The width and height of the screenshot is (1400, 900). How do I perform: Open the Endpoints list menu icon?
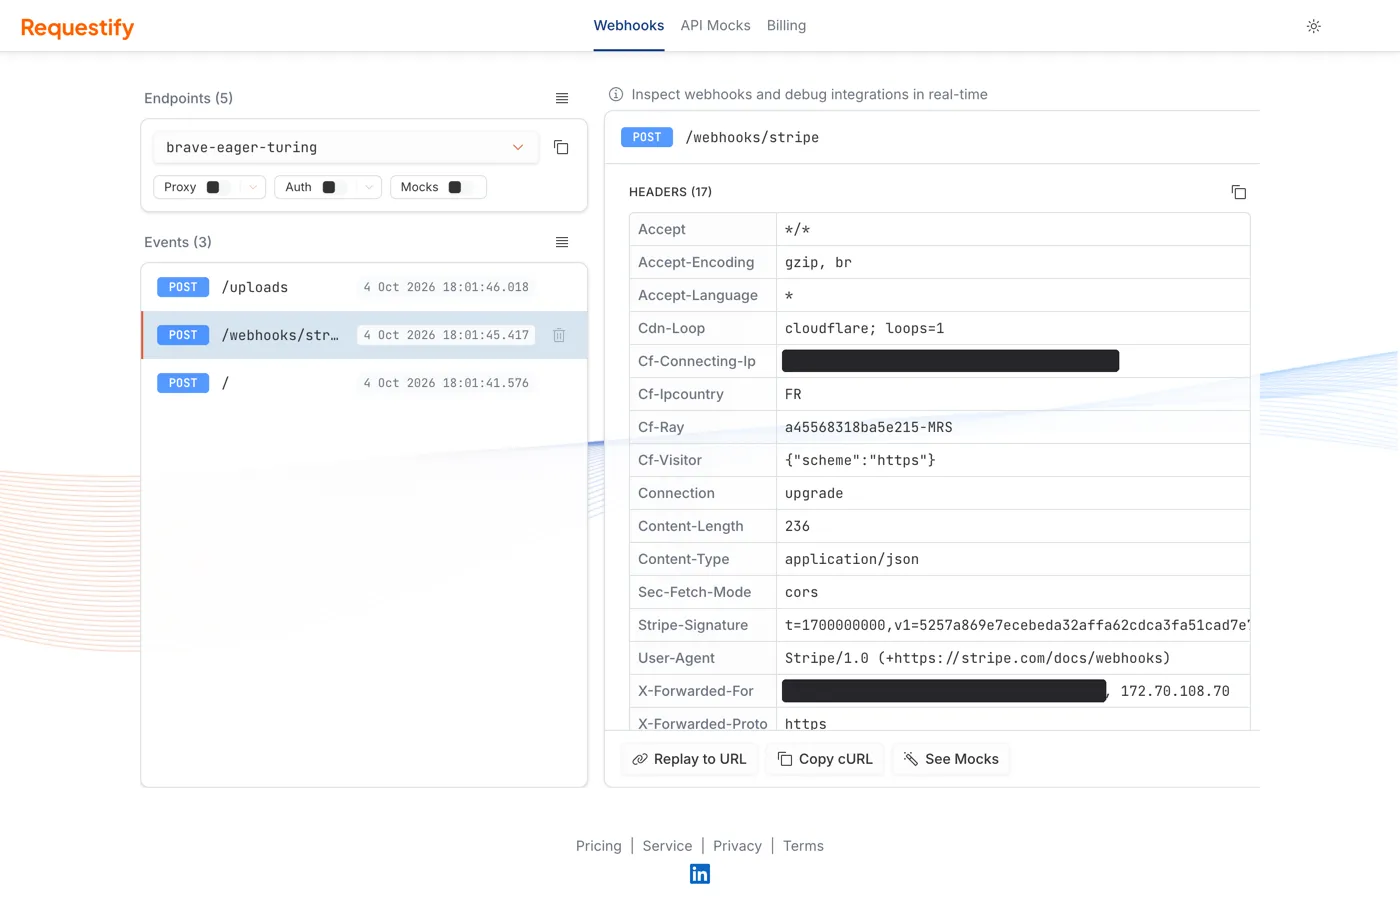pos(562,98)
